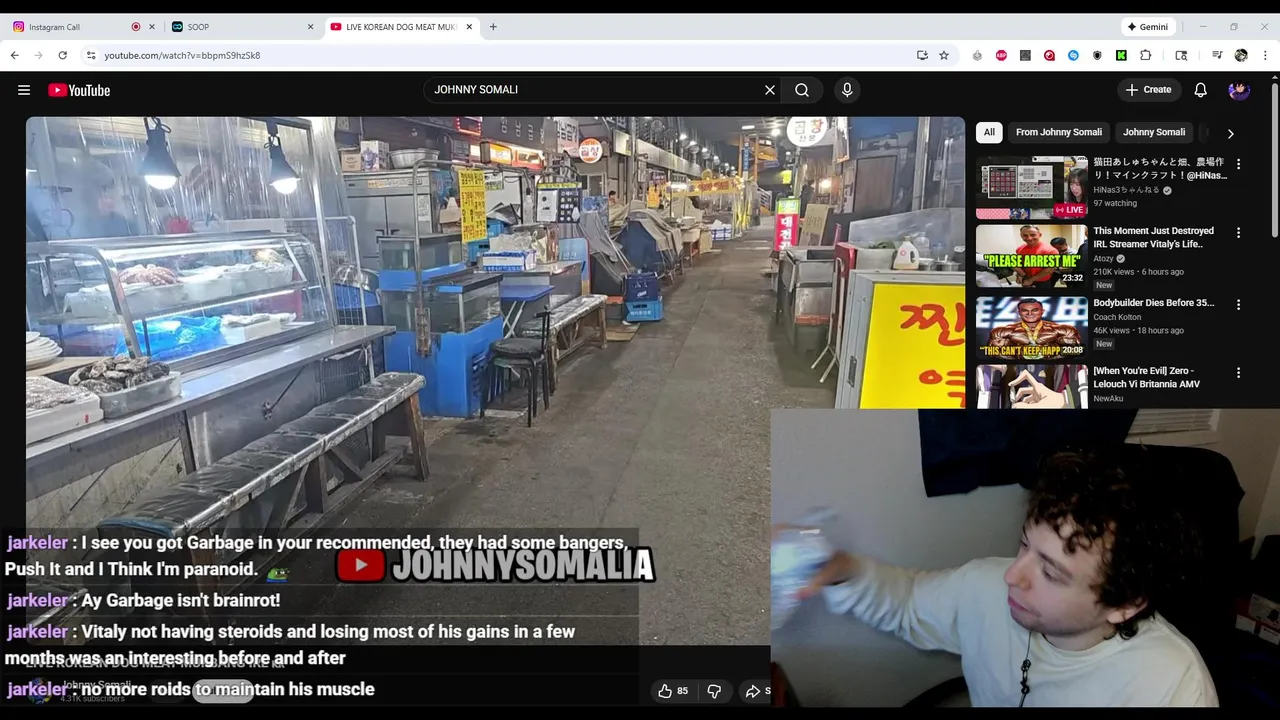Visit the Coach Kolton channel link
Image resolution: width=1280 pixels, height=720 pixels.
pos(1117,317)
